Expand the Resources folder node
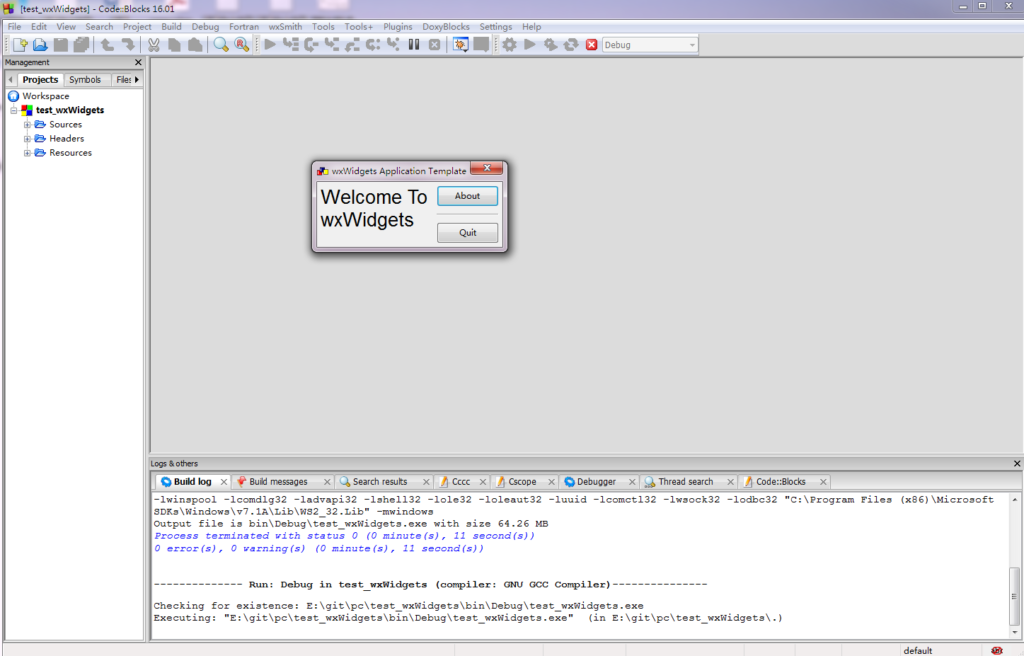1024x656 pixels. point(27,153)
